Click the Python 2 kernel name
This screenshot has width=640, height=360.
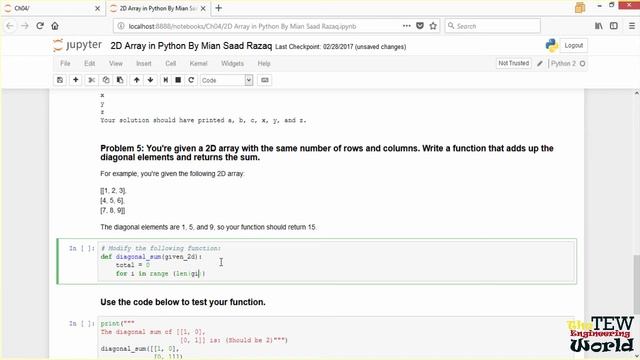(563, 64)
